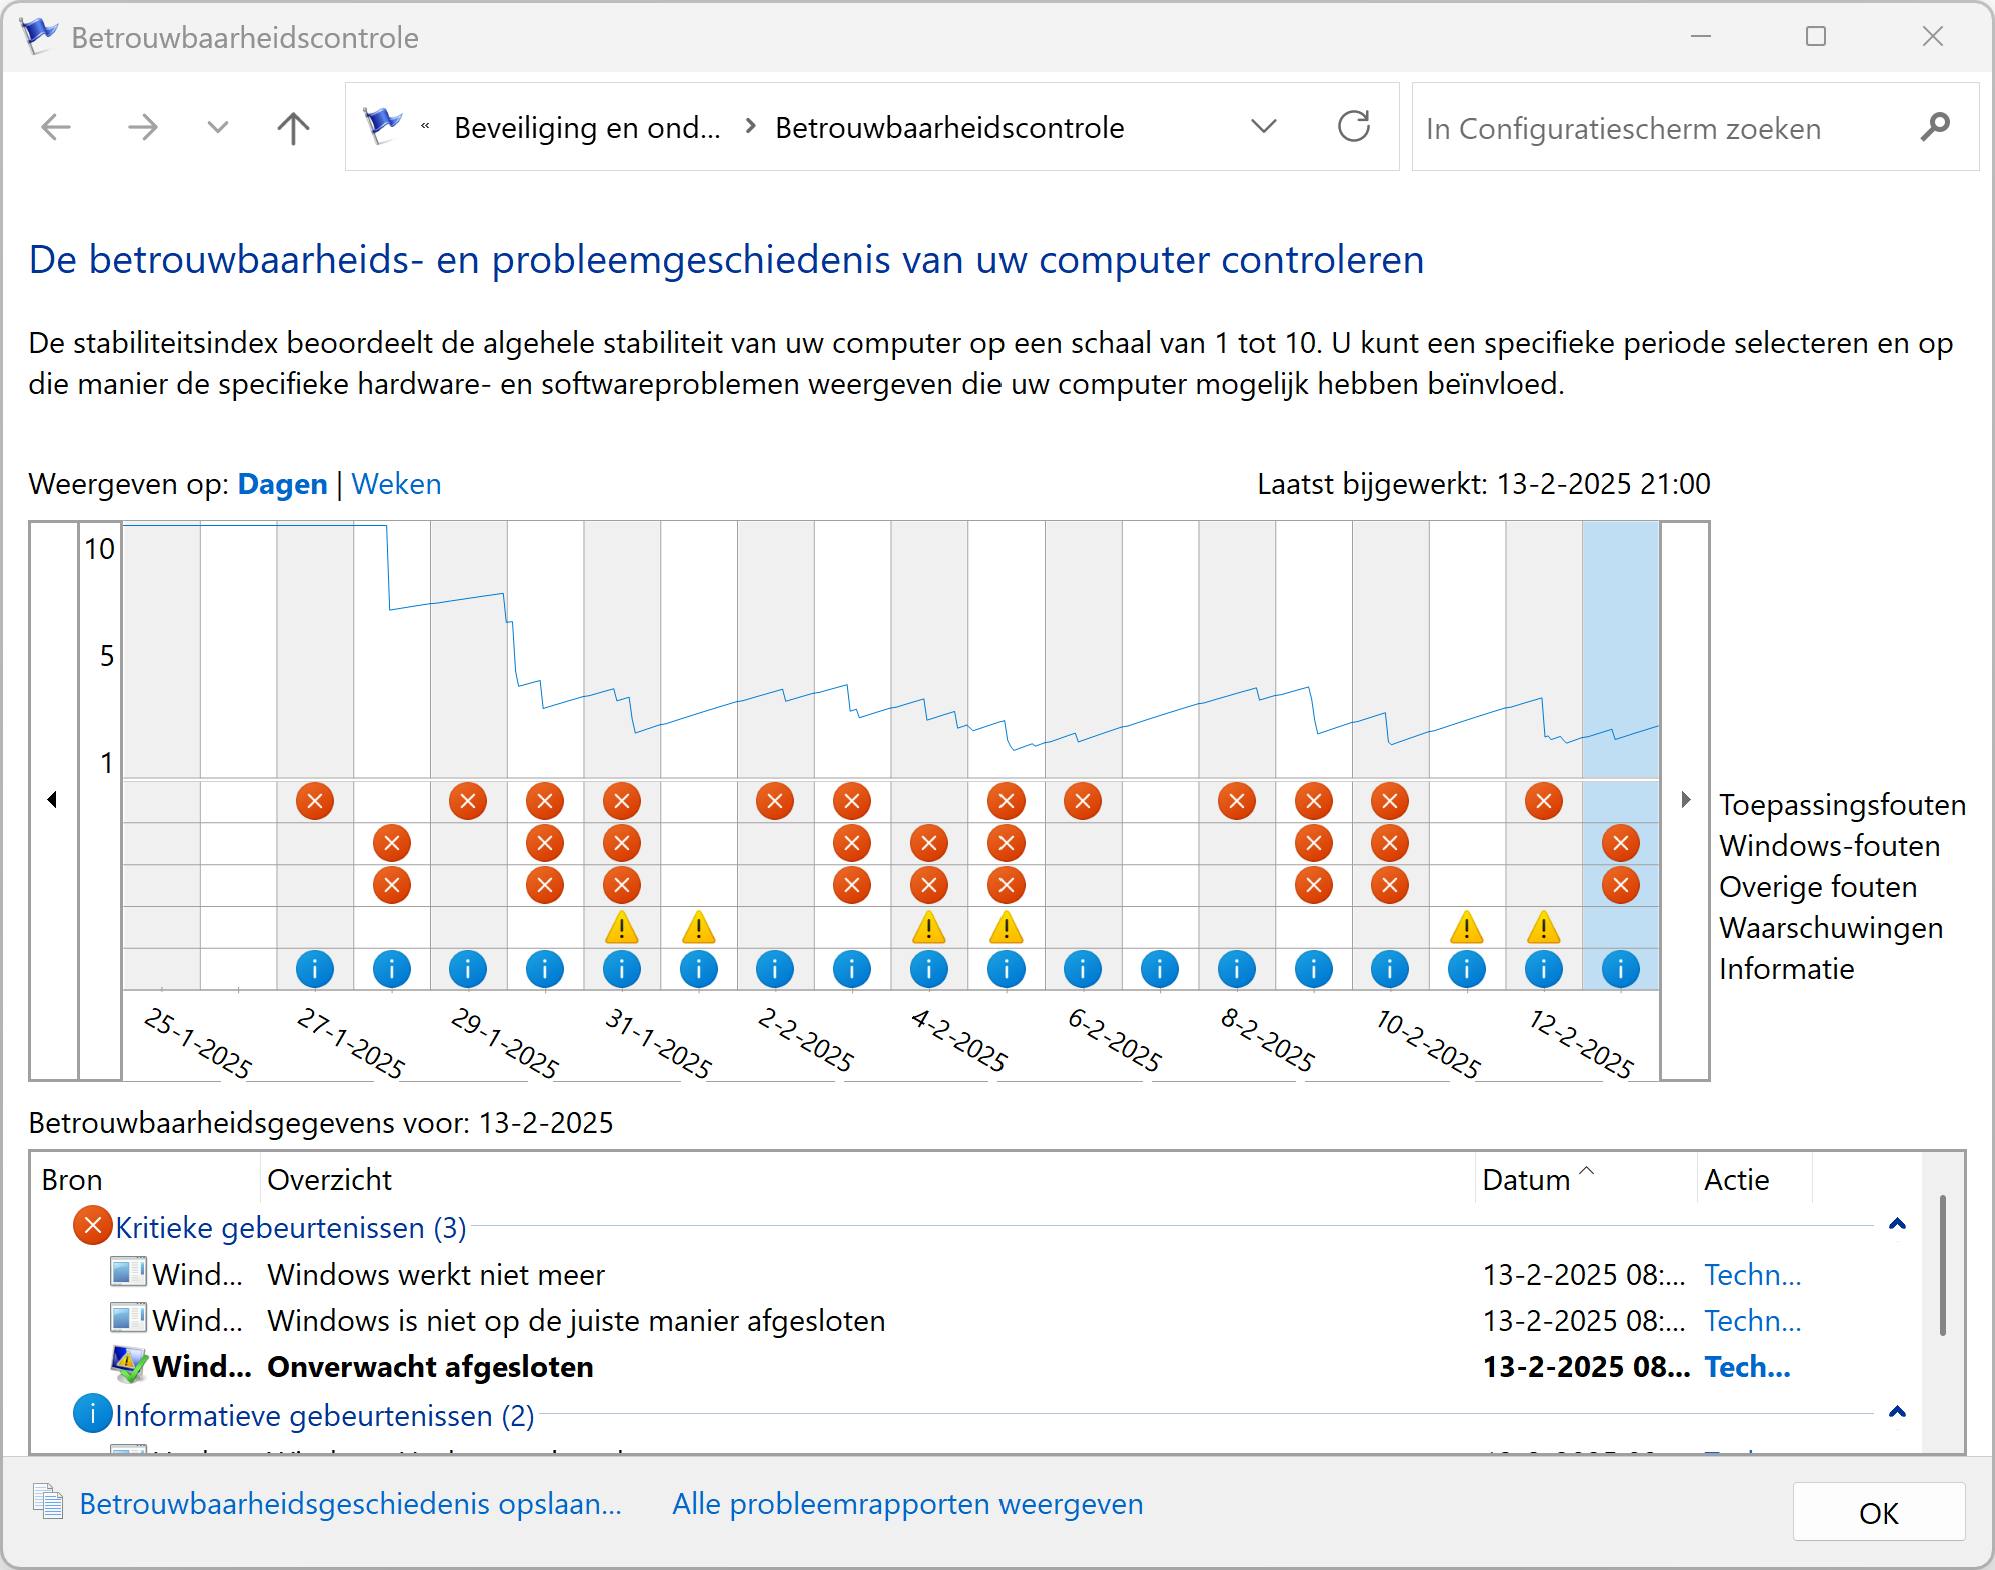Viewport: 1995px width, 1570px height.
Task: Switch chart view to Dagen
Action: 282,484
